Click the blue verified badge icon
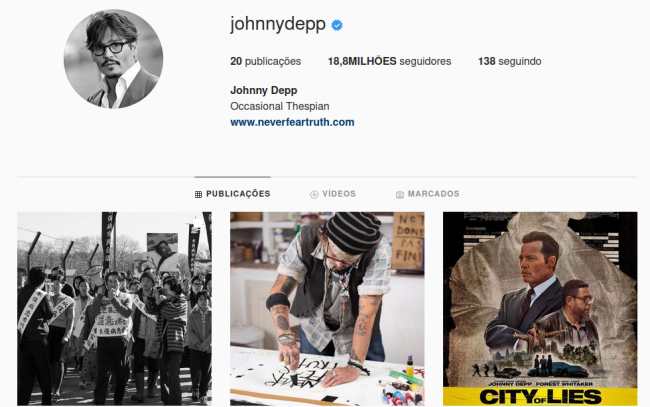The height and width of the screenshot is (407, 650). point(337,25)
